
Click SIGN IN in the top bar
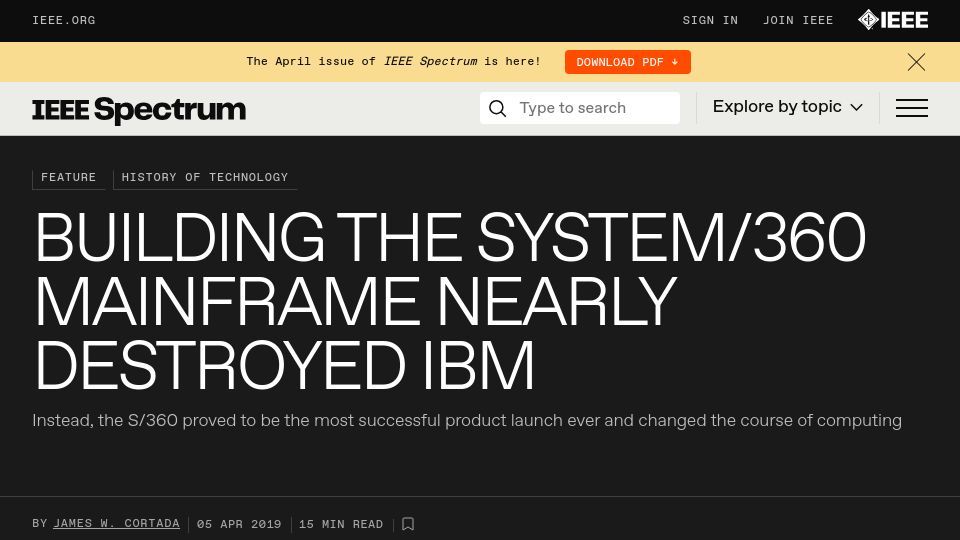(710, 20)
